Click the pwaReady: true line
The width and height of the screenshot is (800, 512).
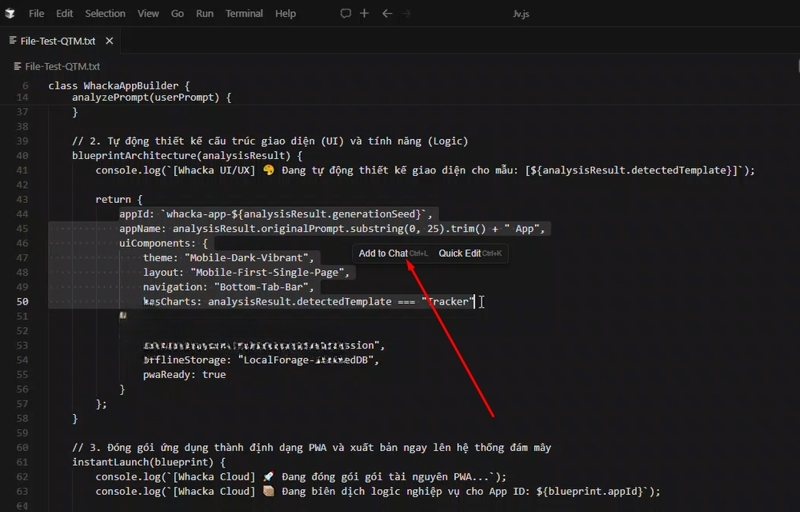[x=184, y=374]
